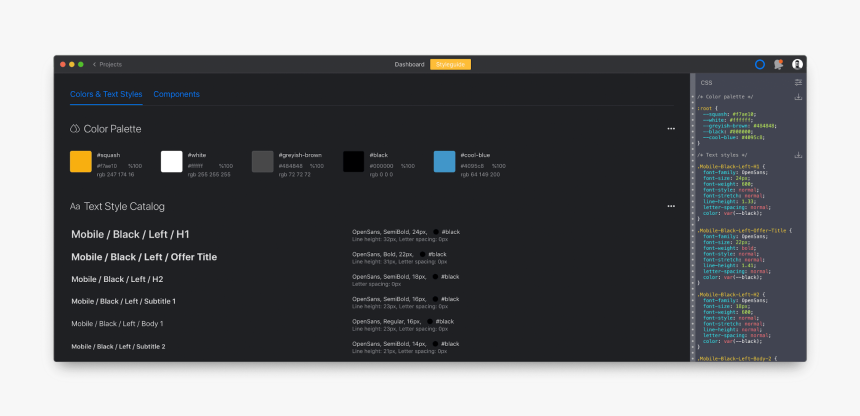Select Mobile / Black / Left / Subtitle 1 style
Viewport: 860px width, 416px height.
click(123, 301)
